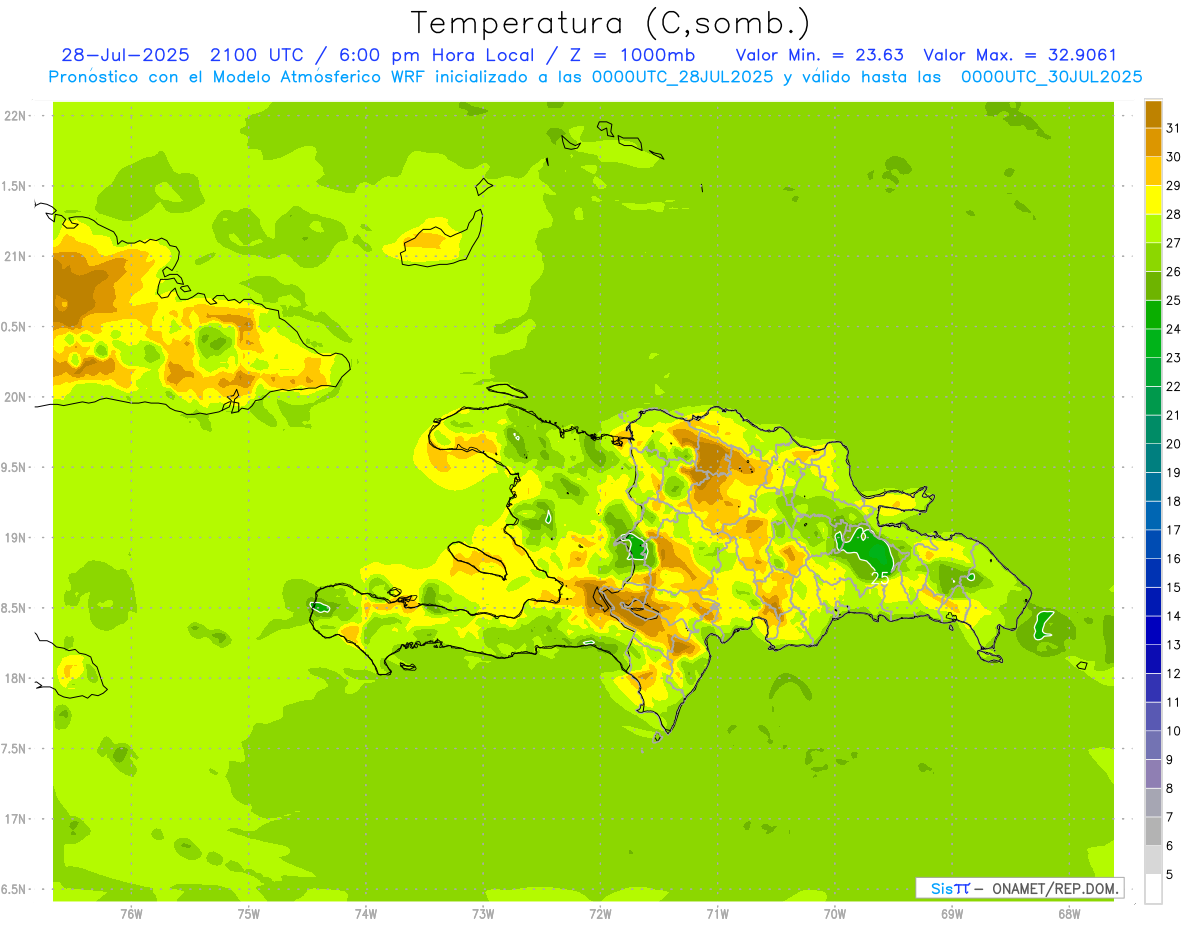This screenshot has height=927, width=1200.
Task: Click the '68W' longitude axis label
Action: pyautogui.click(x=1069, y=914)
